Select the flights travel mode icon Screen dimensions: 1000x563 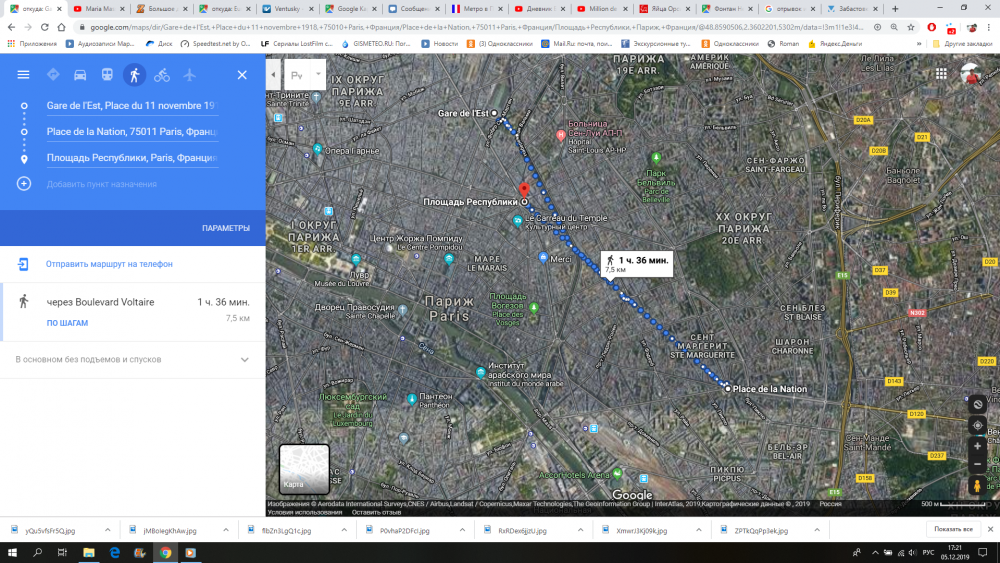point(189,75)
